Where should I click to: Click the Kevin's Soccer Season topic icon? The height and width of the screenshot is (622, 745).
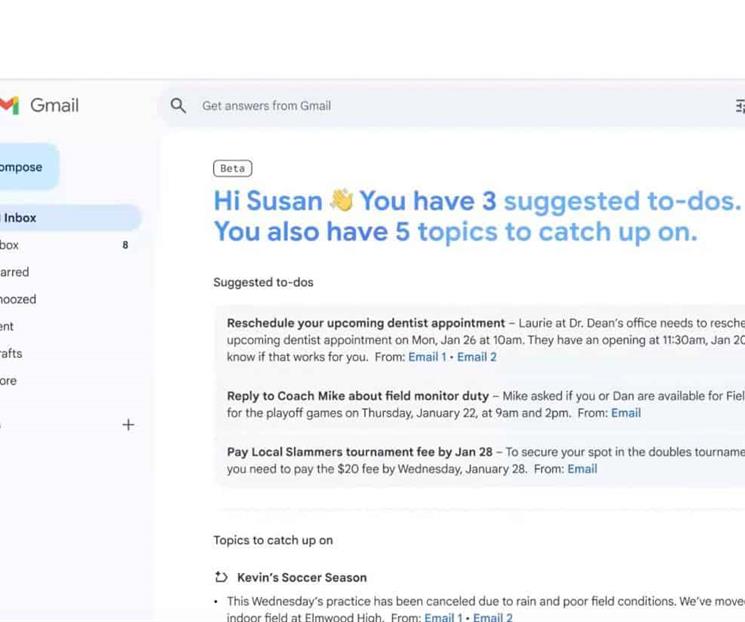tap(221, 577)
